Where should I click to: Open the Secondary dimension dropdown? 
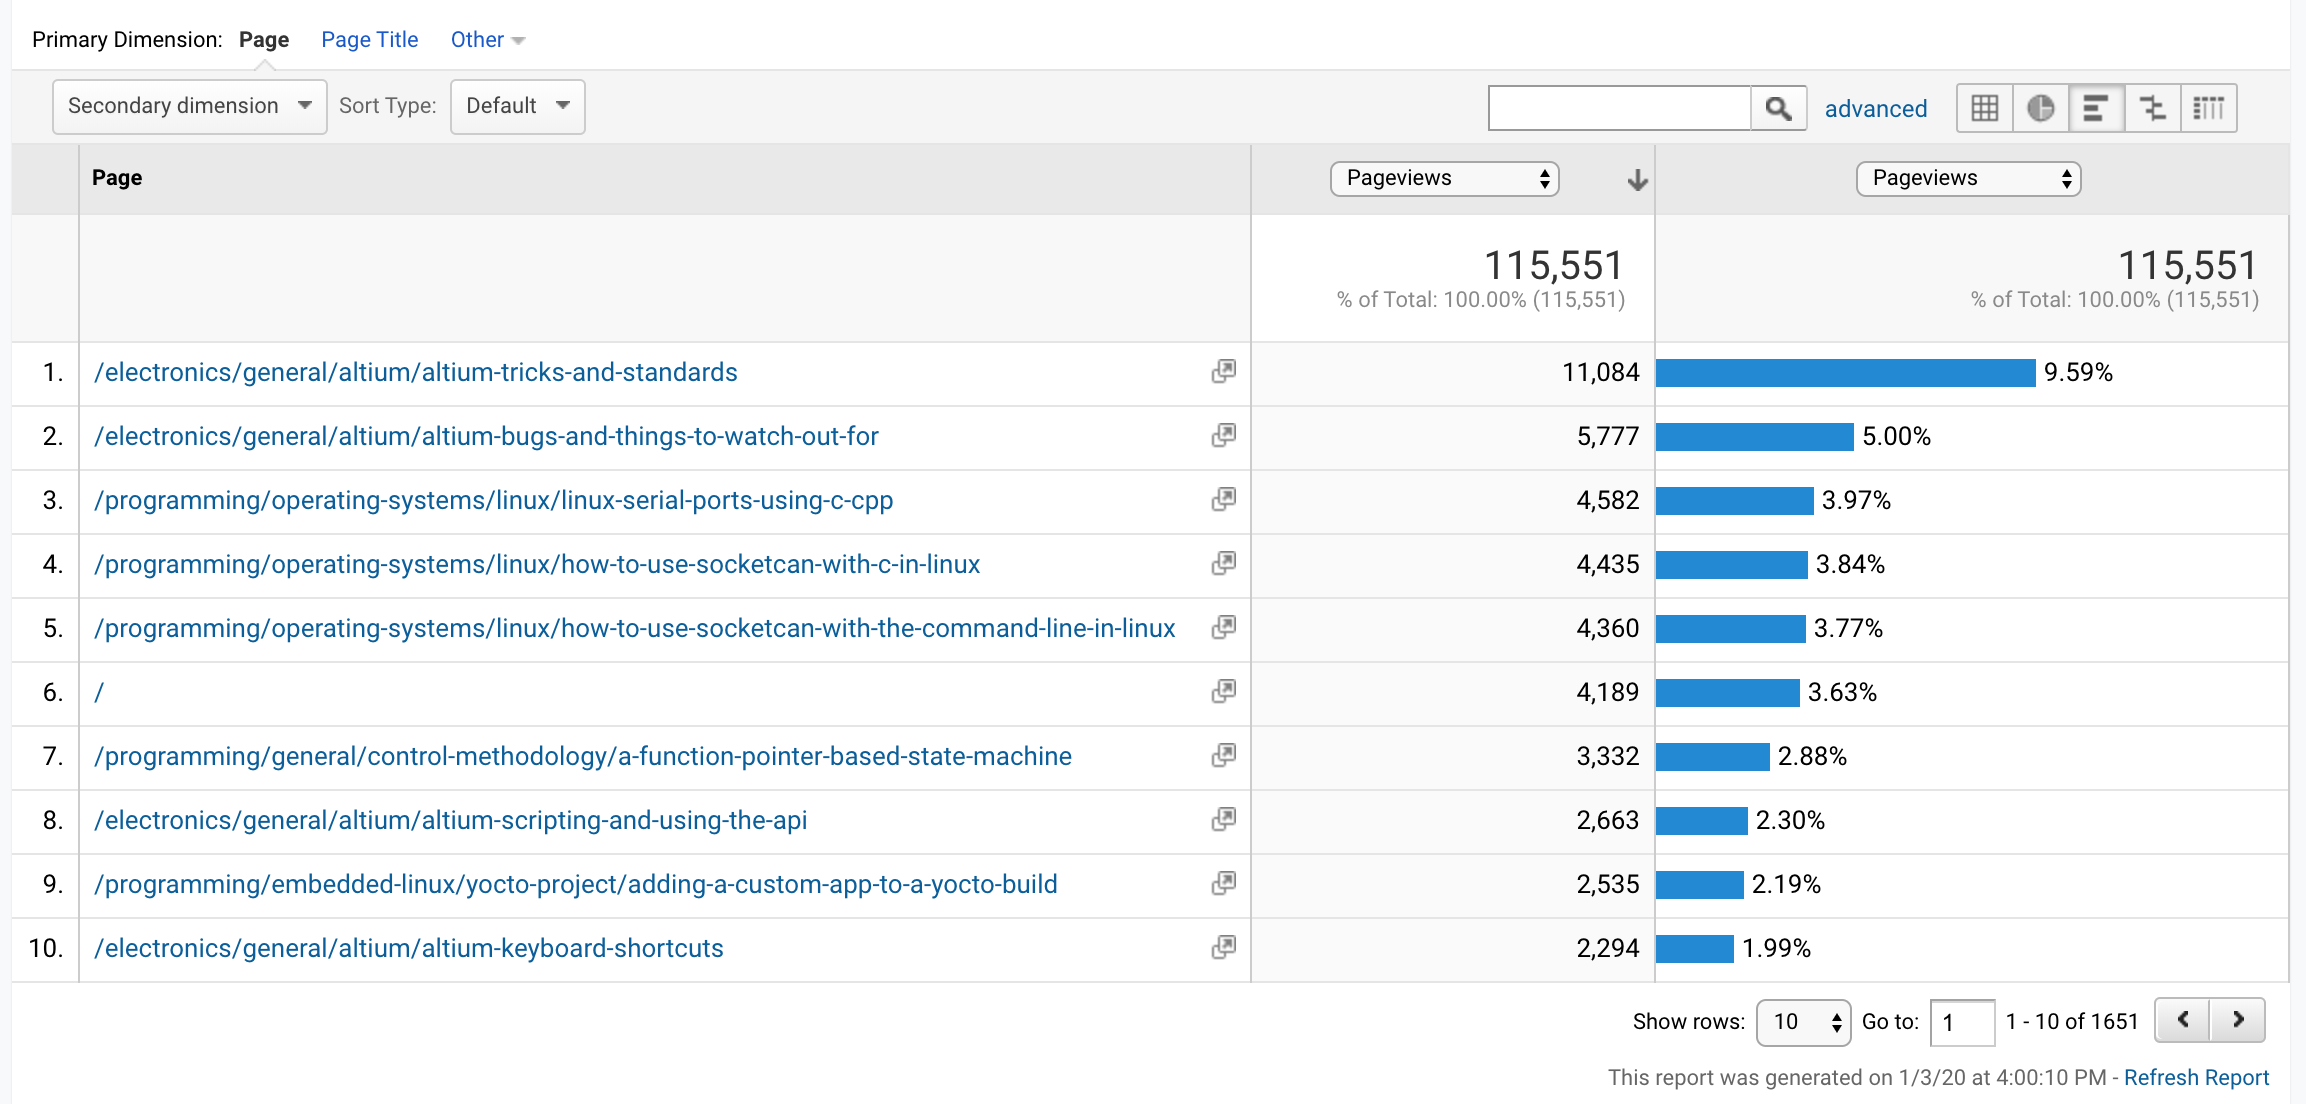click(189, 106)
